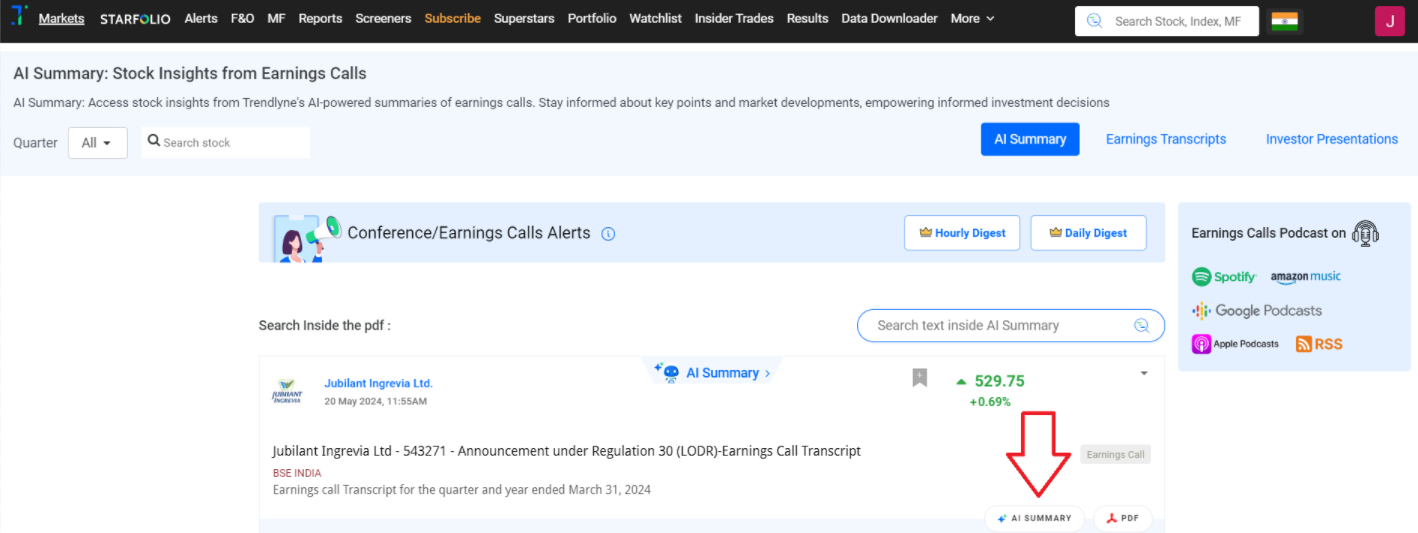The height and width of the screenshot is (533, 1418).
Task: Open the Spotify podcast link
Action: pos(1224,277)
